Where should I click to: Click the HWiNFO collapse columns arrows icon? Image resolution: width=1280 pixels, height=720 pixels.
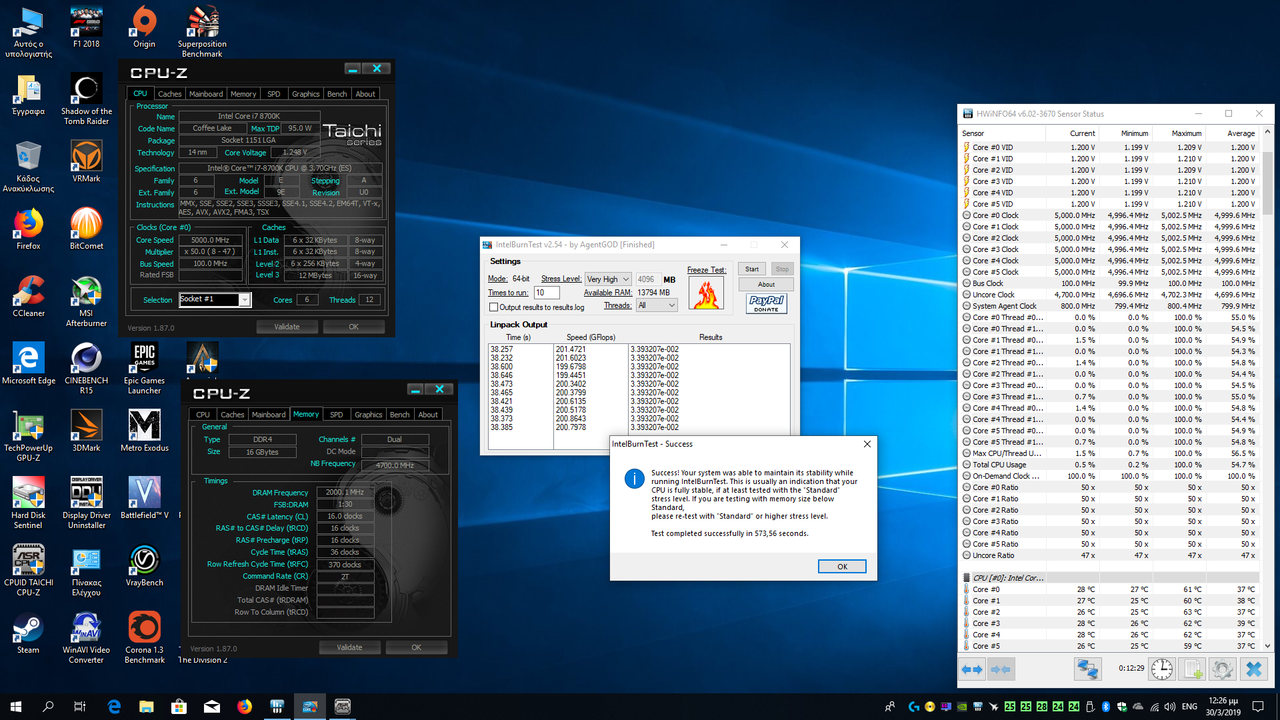1001,669
